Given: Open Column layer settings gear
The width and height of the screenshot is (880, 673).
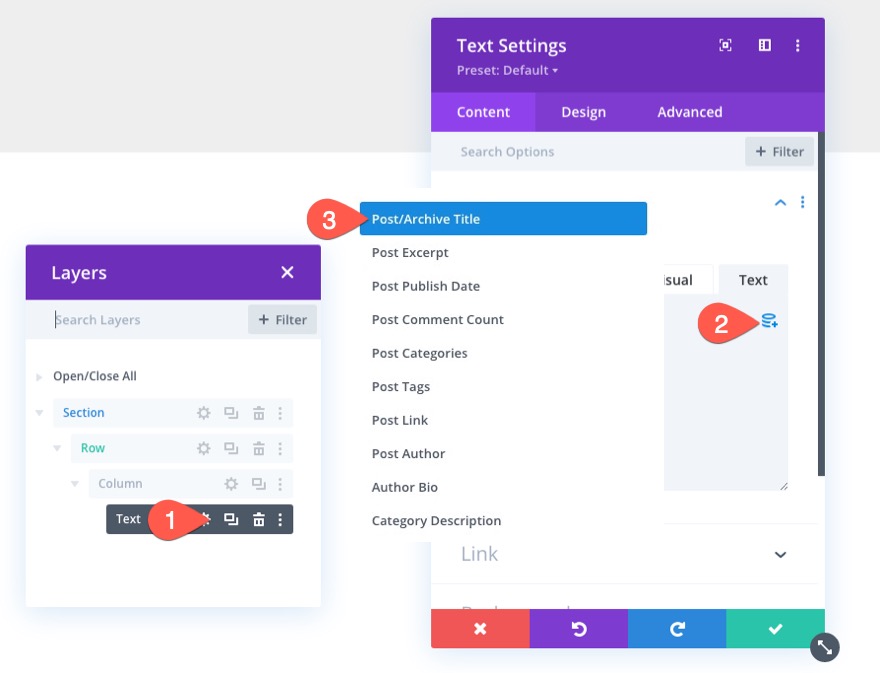Looking at the screenshot, I should (231, 484).
